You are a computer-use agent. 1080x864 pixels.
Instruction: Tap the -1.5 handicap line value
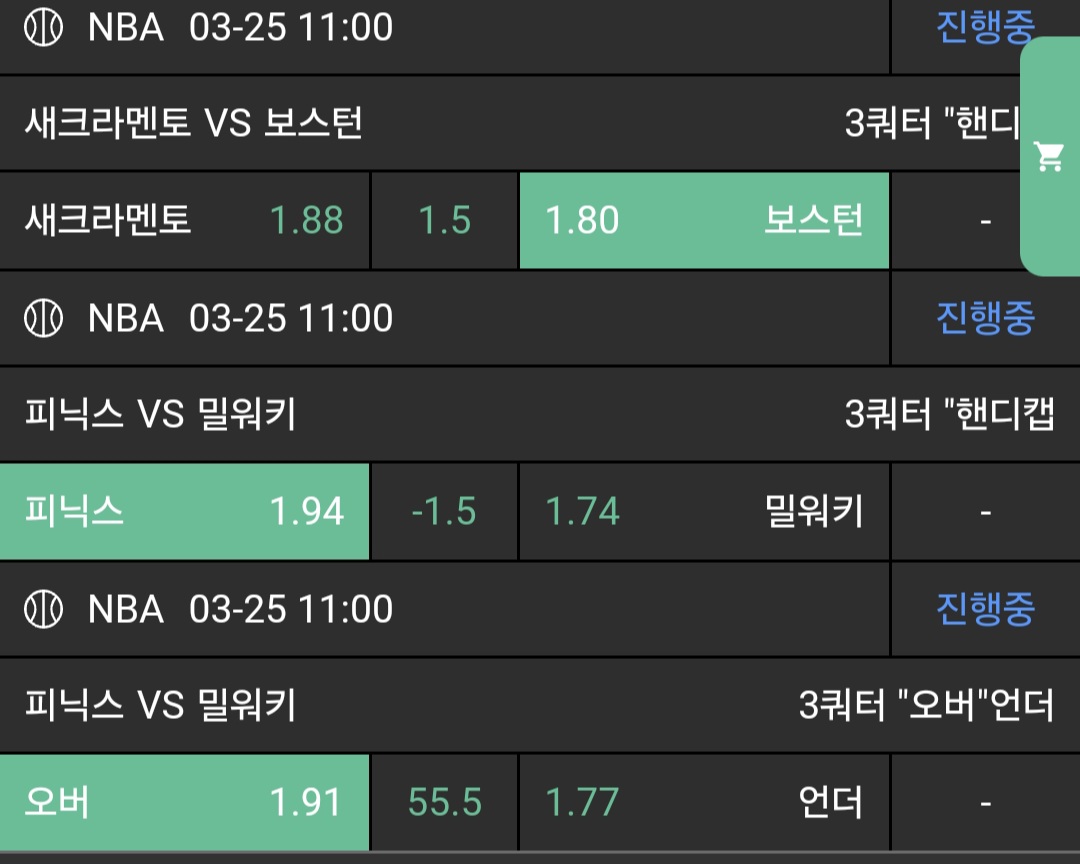tap(445, 511)
